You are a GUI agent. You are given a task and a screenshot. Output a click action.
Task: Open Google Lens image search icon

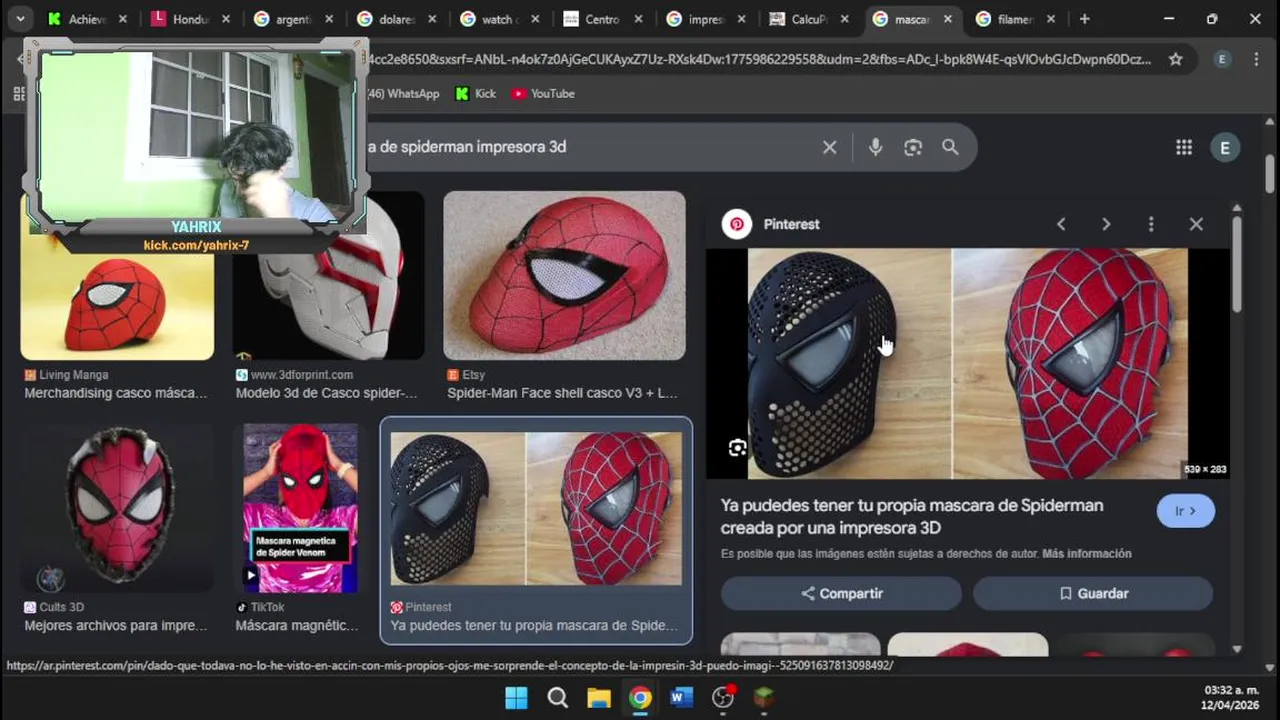(913, 147)
